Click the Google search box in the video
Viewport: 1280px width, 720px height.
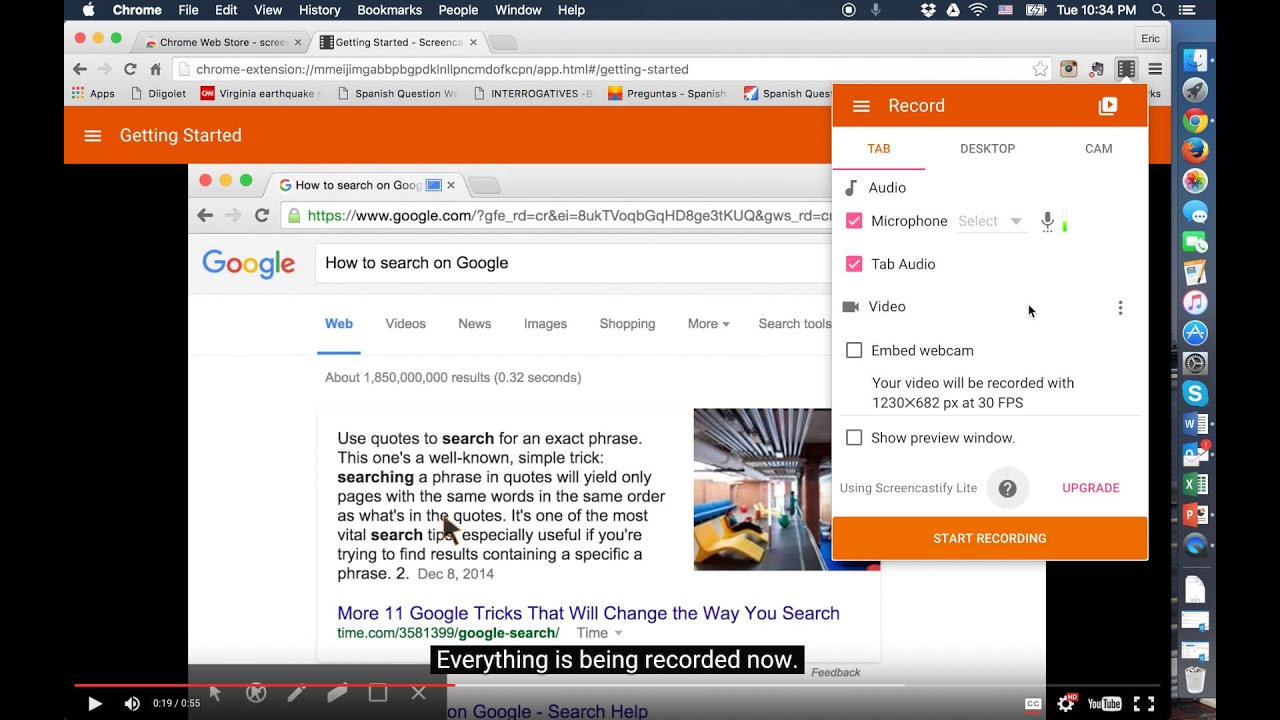[x=574, y=263]
